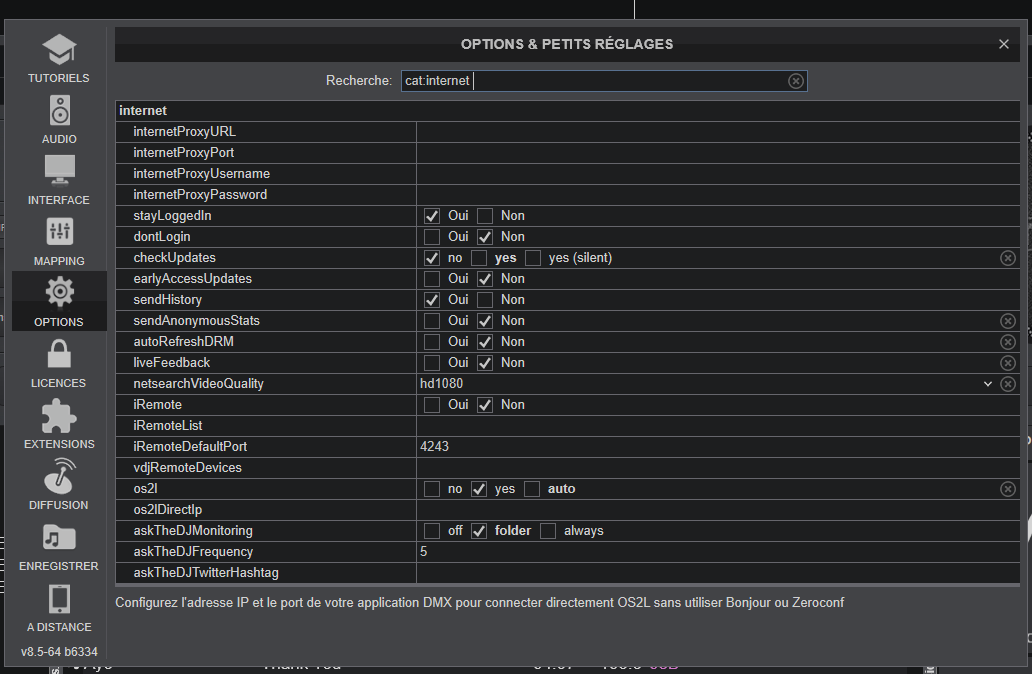Enable Oui for sendAnonymousStats

(432, 321)
